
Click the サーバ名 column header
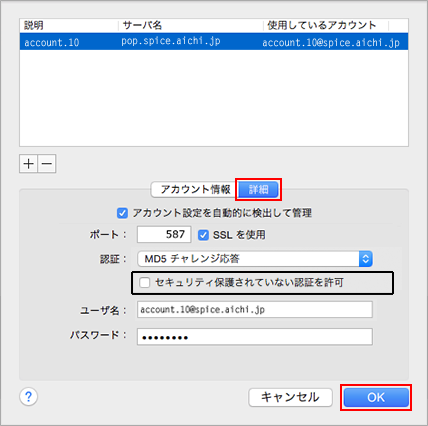(x=142, y=25)
